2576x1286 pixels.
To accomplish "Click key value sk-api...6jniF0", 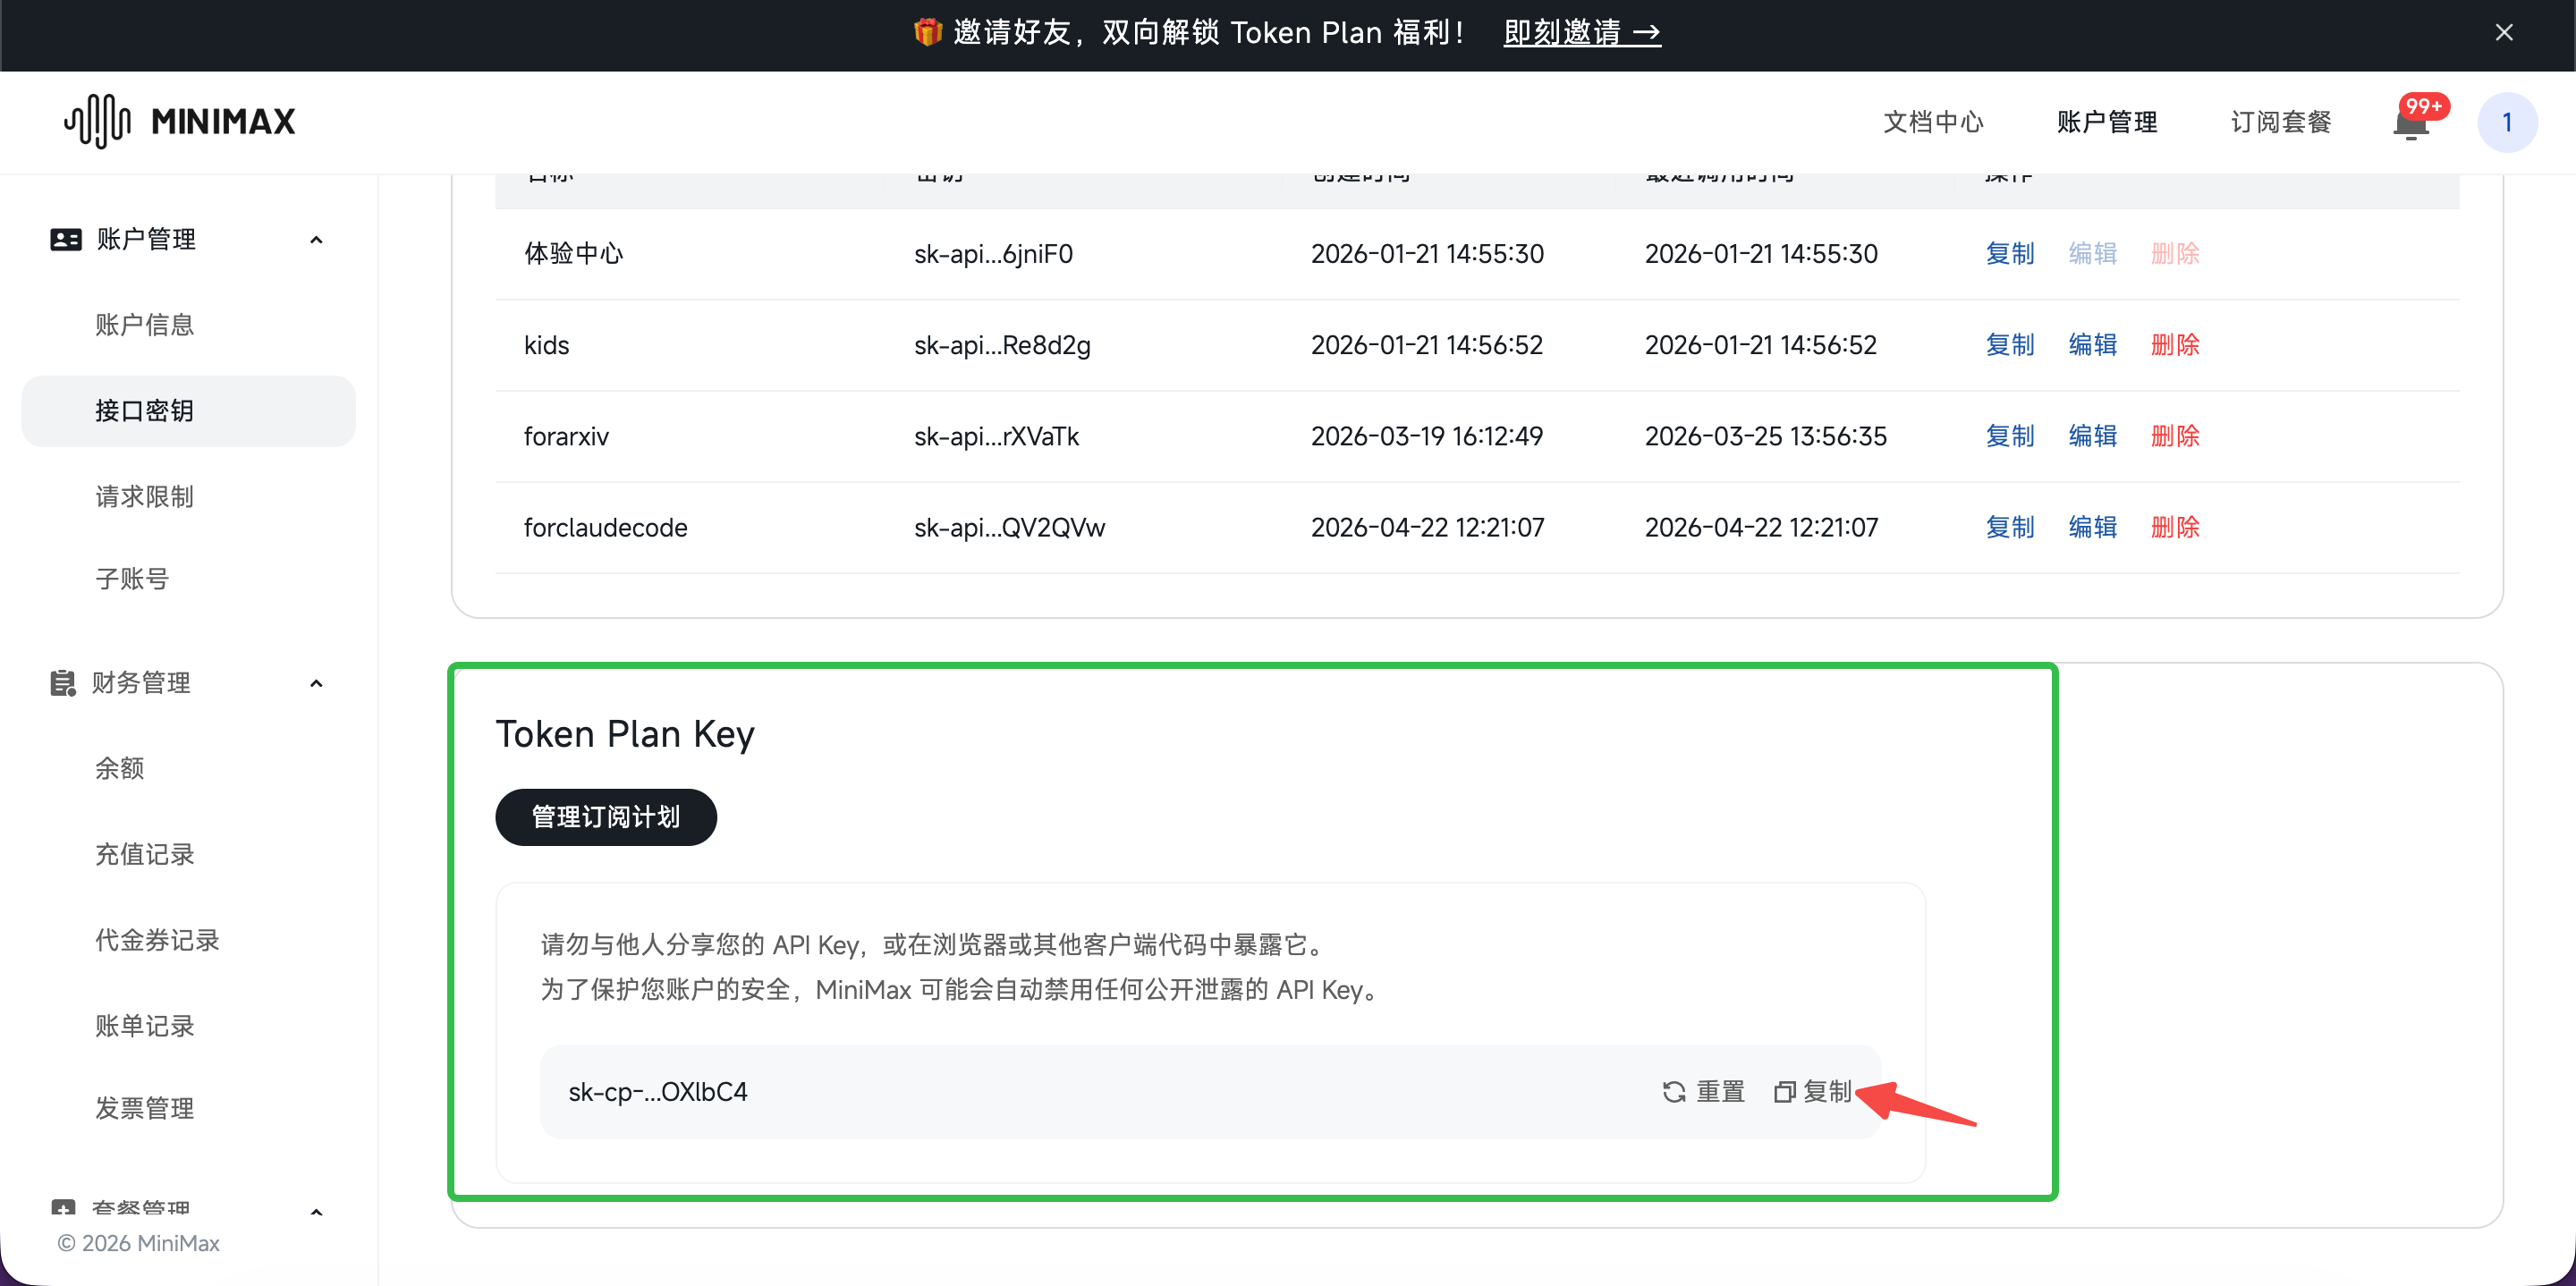I will point(993,254).
